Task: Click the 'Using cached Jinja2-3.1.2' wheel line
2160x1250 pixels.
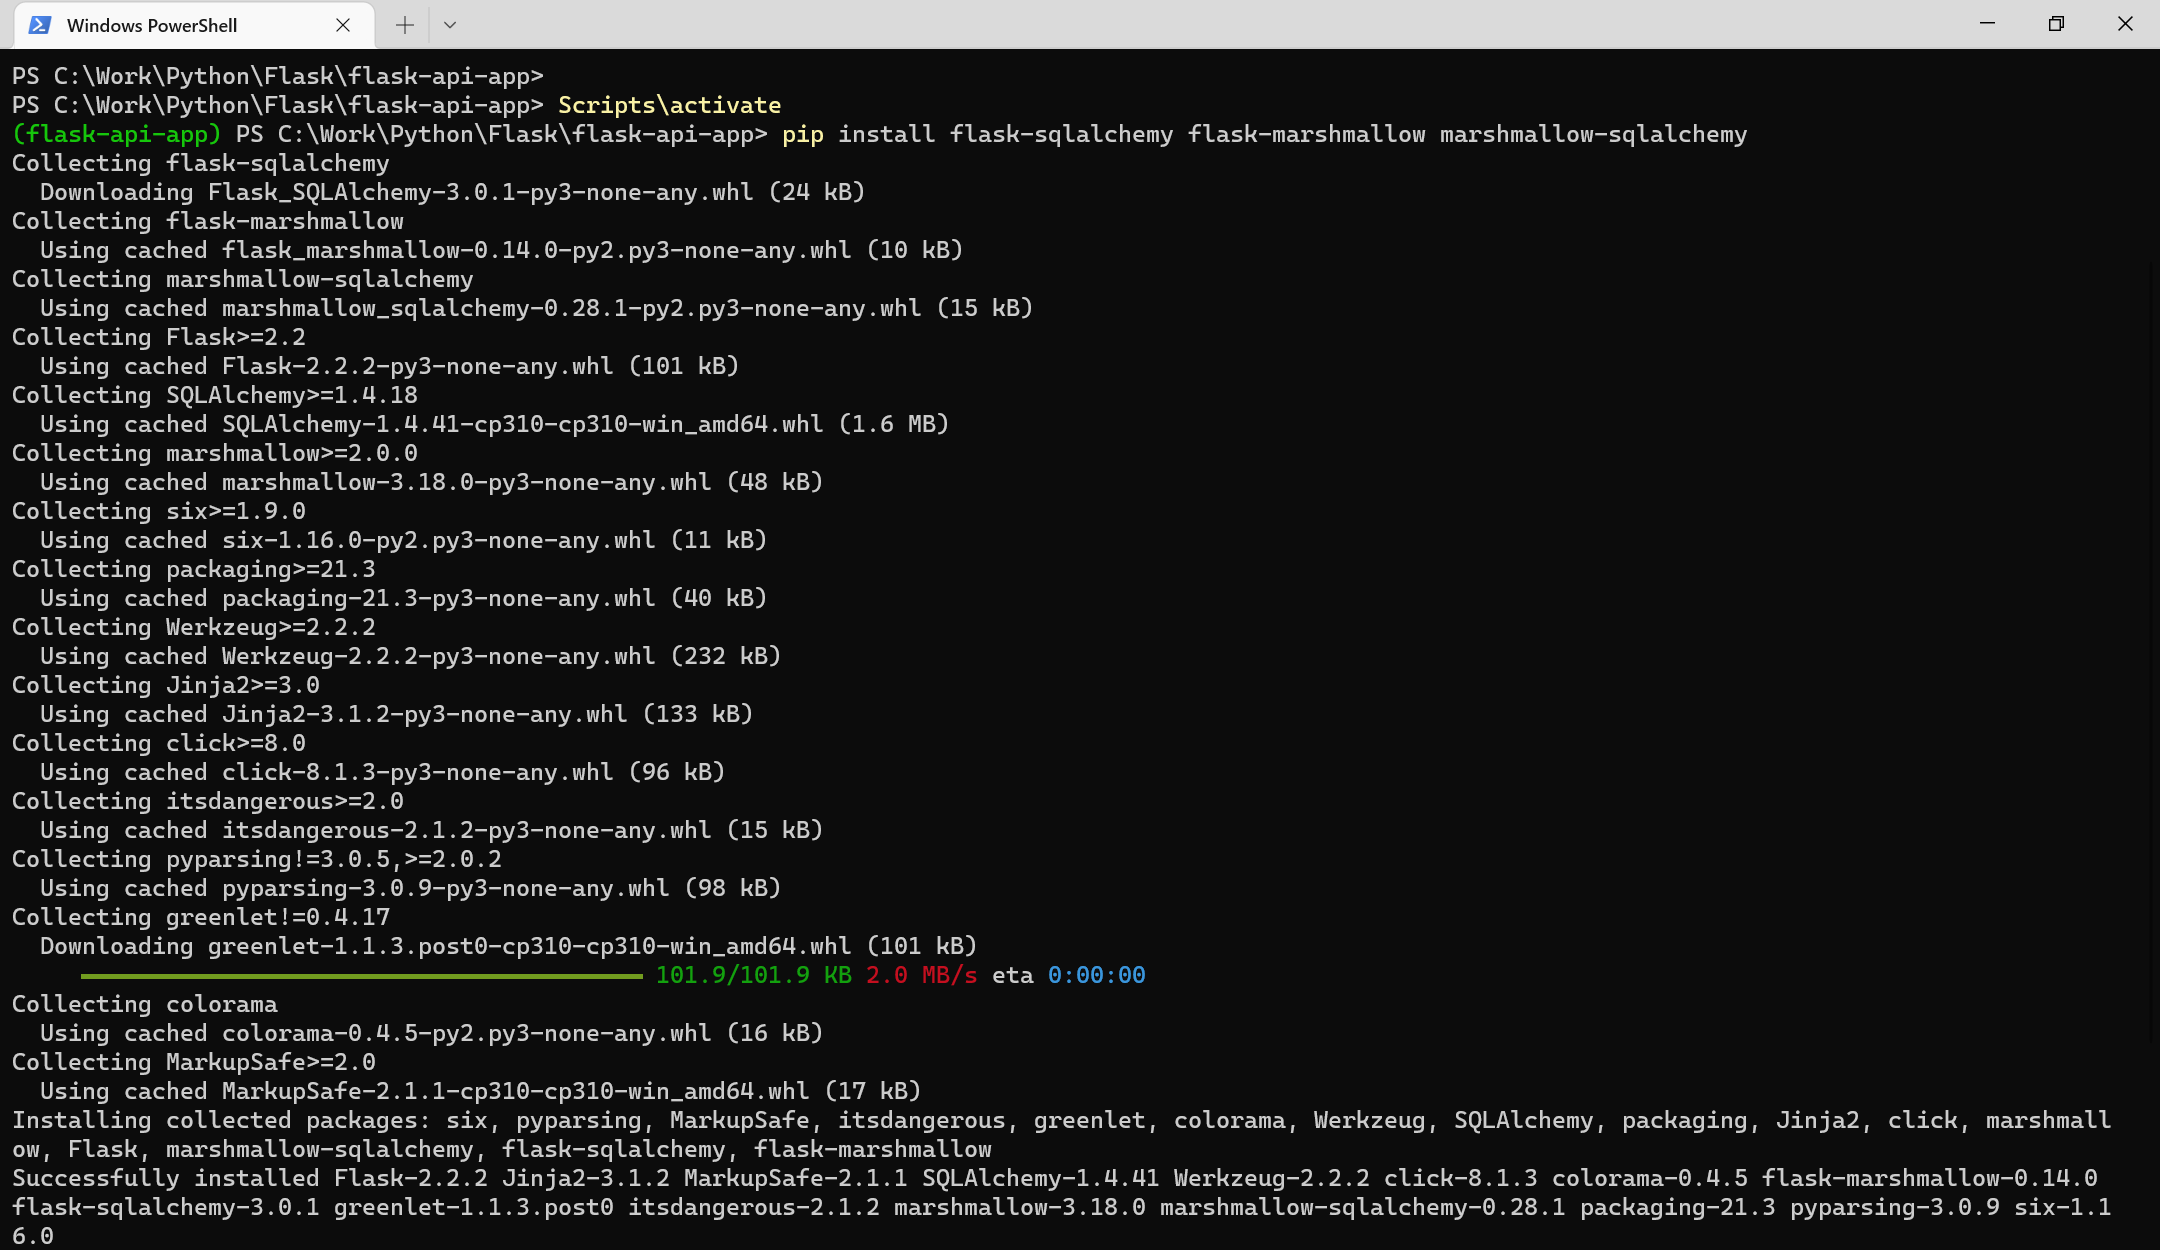Action: (x=396, y=714)
